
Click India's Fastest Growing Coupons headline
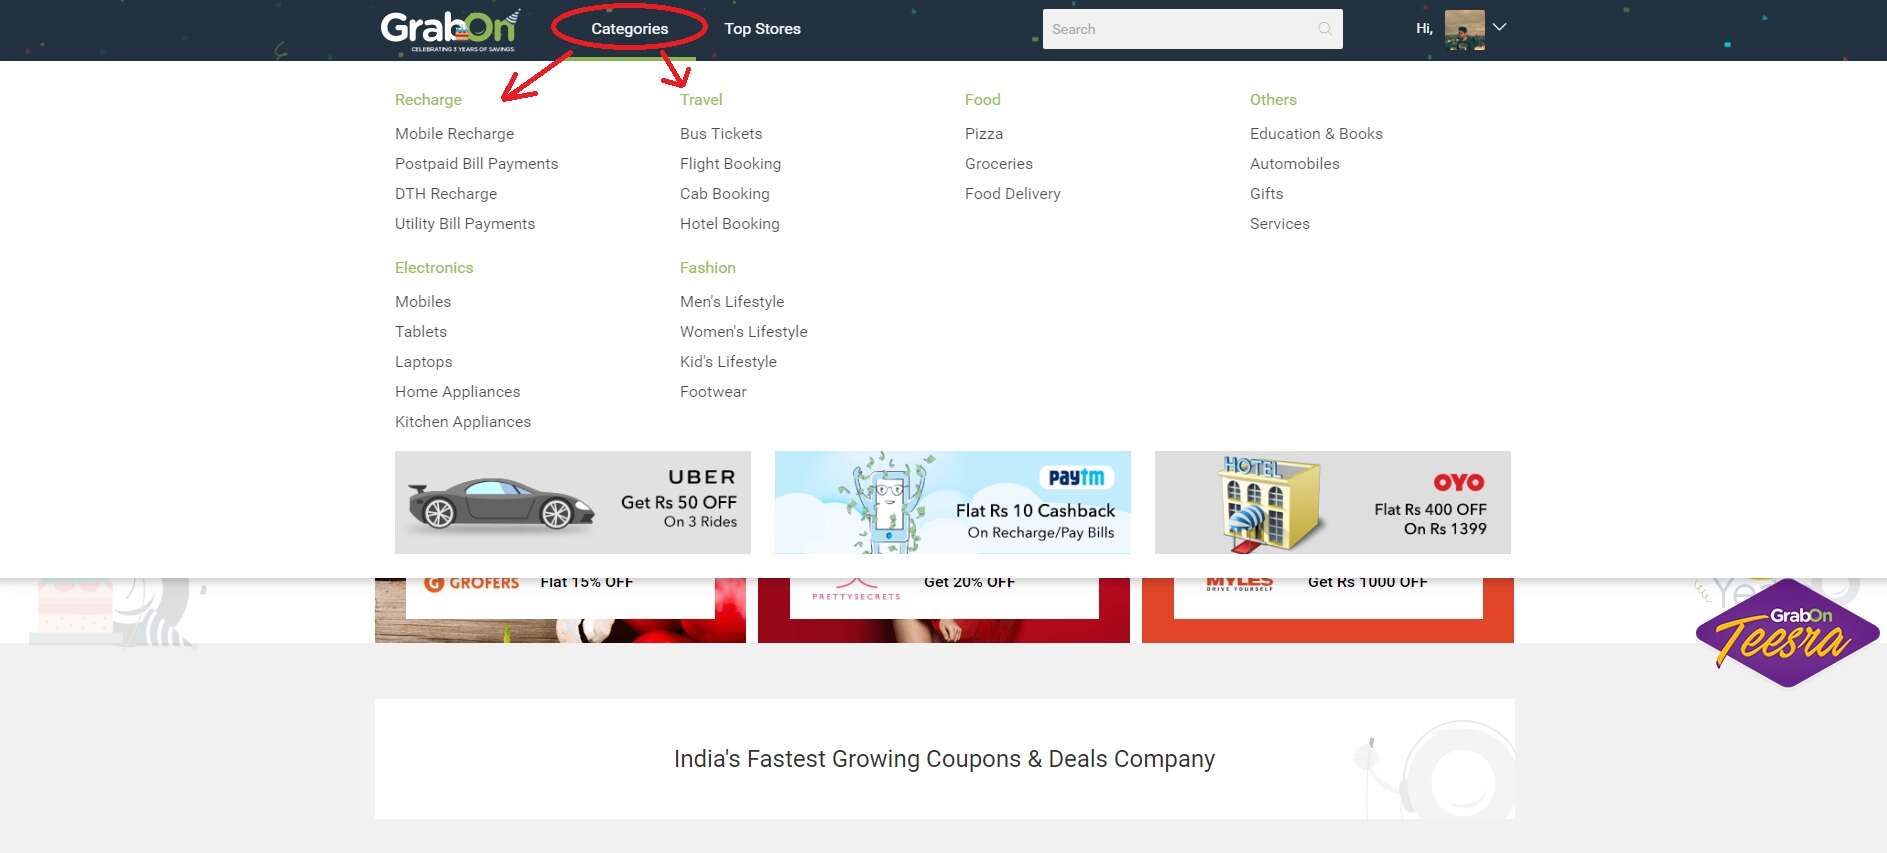pos(944,759)
